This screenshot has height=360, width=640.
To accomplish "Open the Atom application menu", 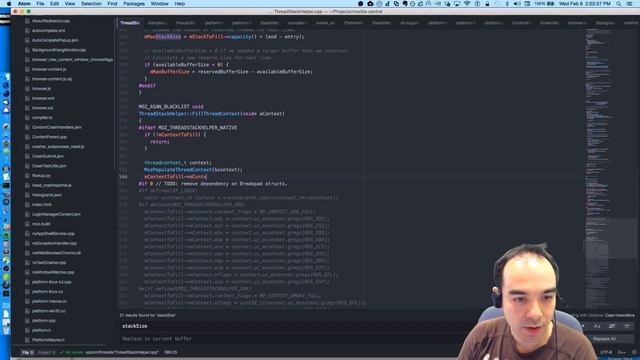I will click(24, 4).
